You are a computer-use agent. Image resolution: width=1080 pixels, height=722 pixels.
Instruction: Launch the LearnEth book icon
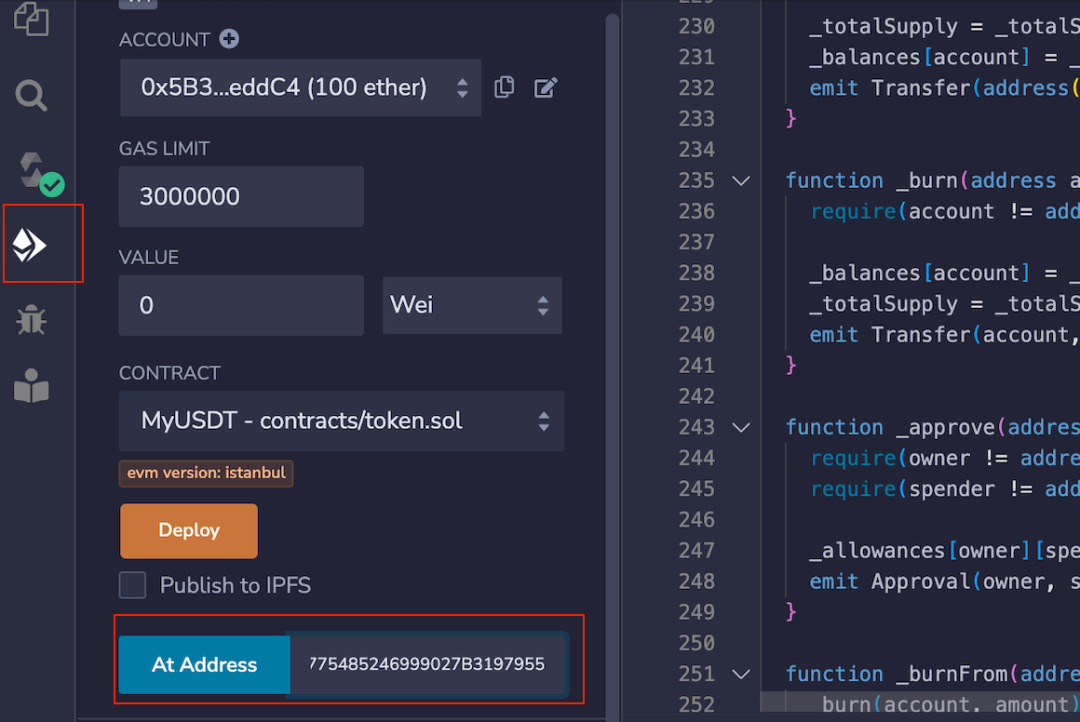(31, 388)
